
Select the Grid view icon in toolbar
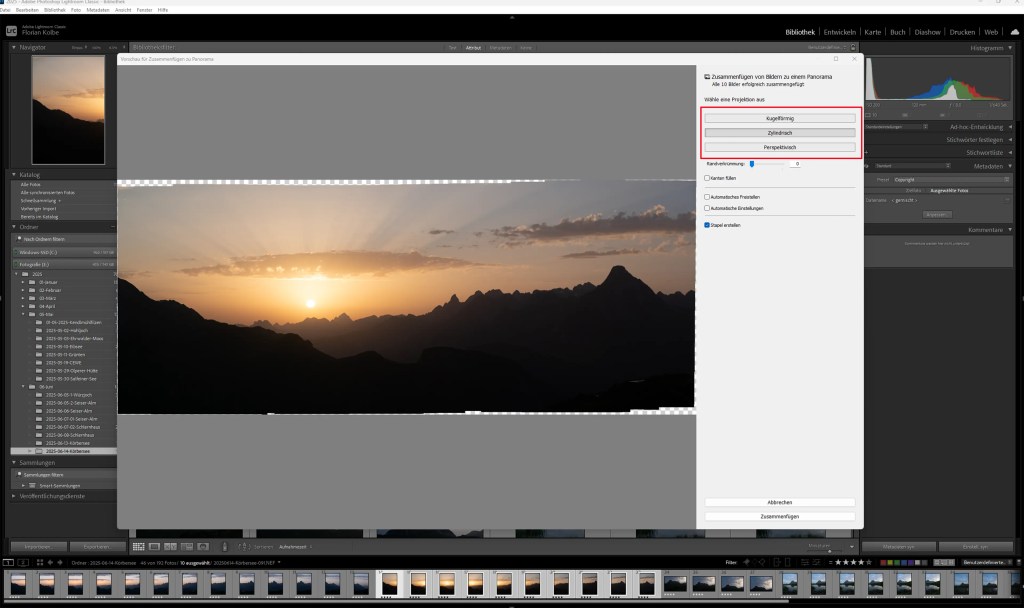pyautogui.click(x=138, y=546)
